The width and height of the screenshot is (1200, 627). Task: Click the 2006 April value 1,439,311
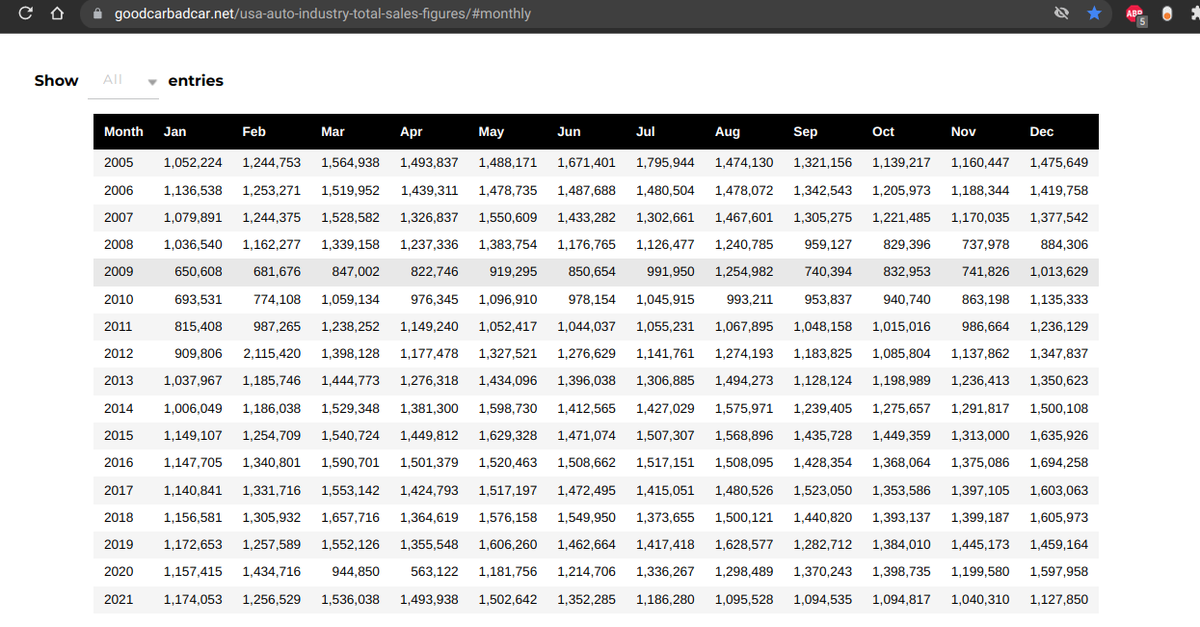pos(430,190)
